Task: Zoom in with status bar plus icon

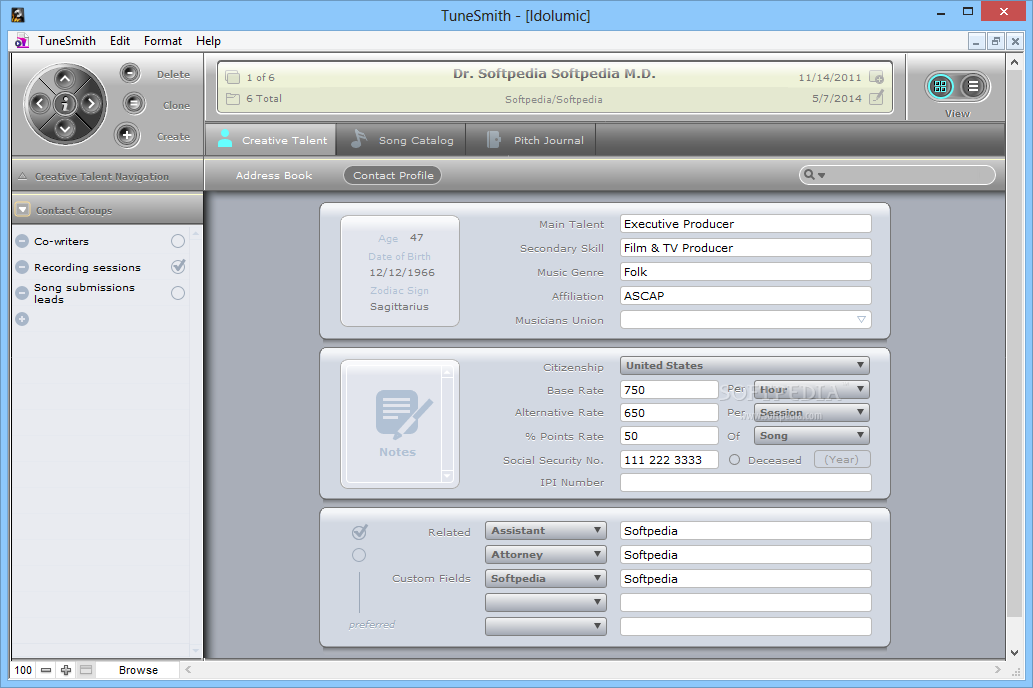Action: coord(66,670)
